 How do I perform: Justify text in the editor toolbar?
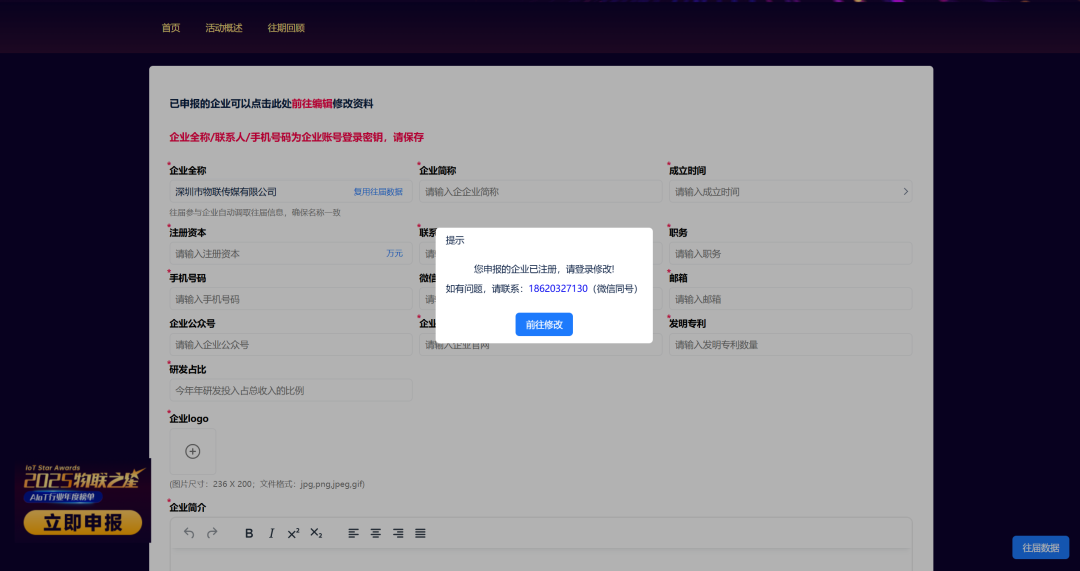click(420, 533)
